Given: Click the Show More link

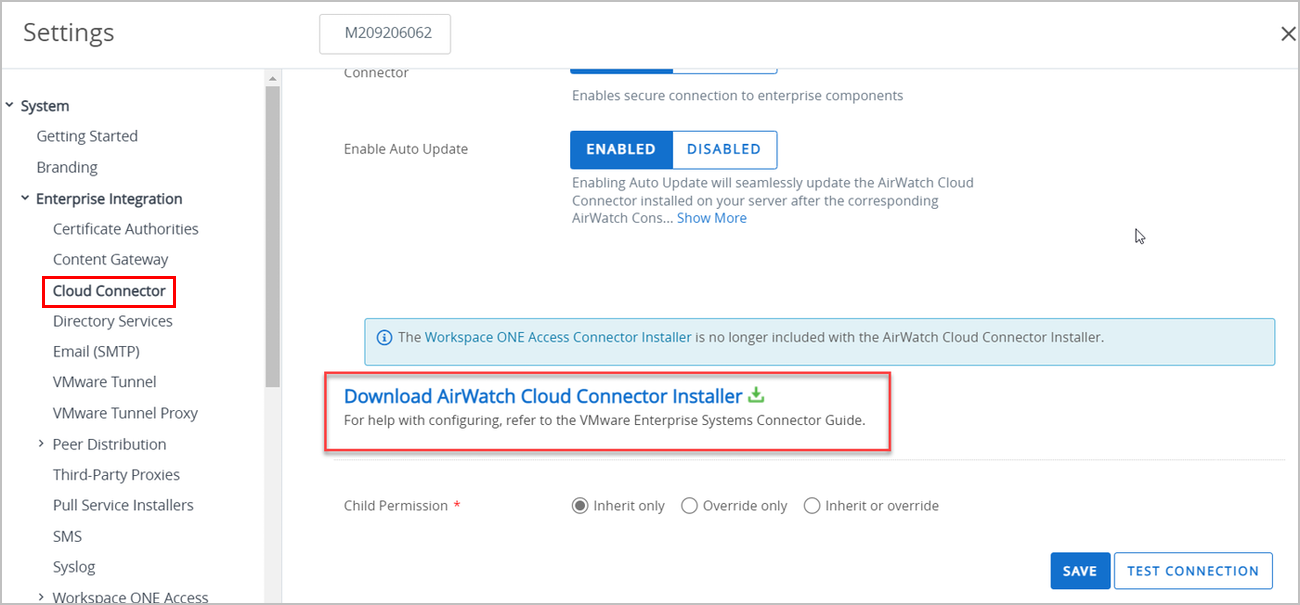Looking at the screenshot, I should pos(712,218).
